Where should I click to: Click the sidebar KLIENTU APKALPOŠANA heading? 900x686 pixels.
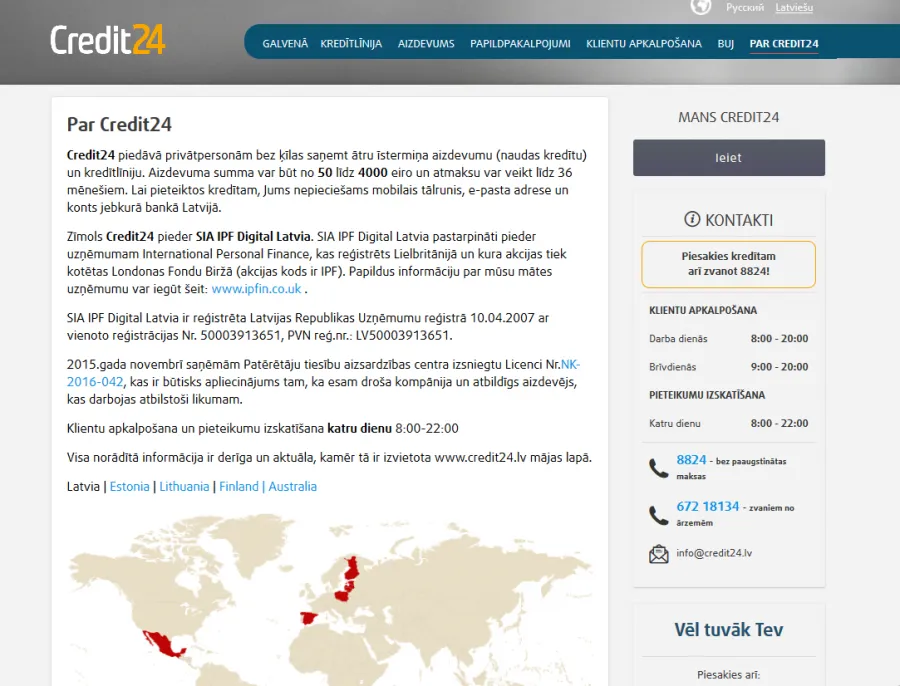(x=703, y=310)
